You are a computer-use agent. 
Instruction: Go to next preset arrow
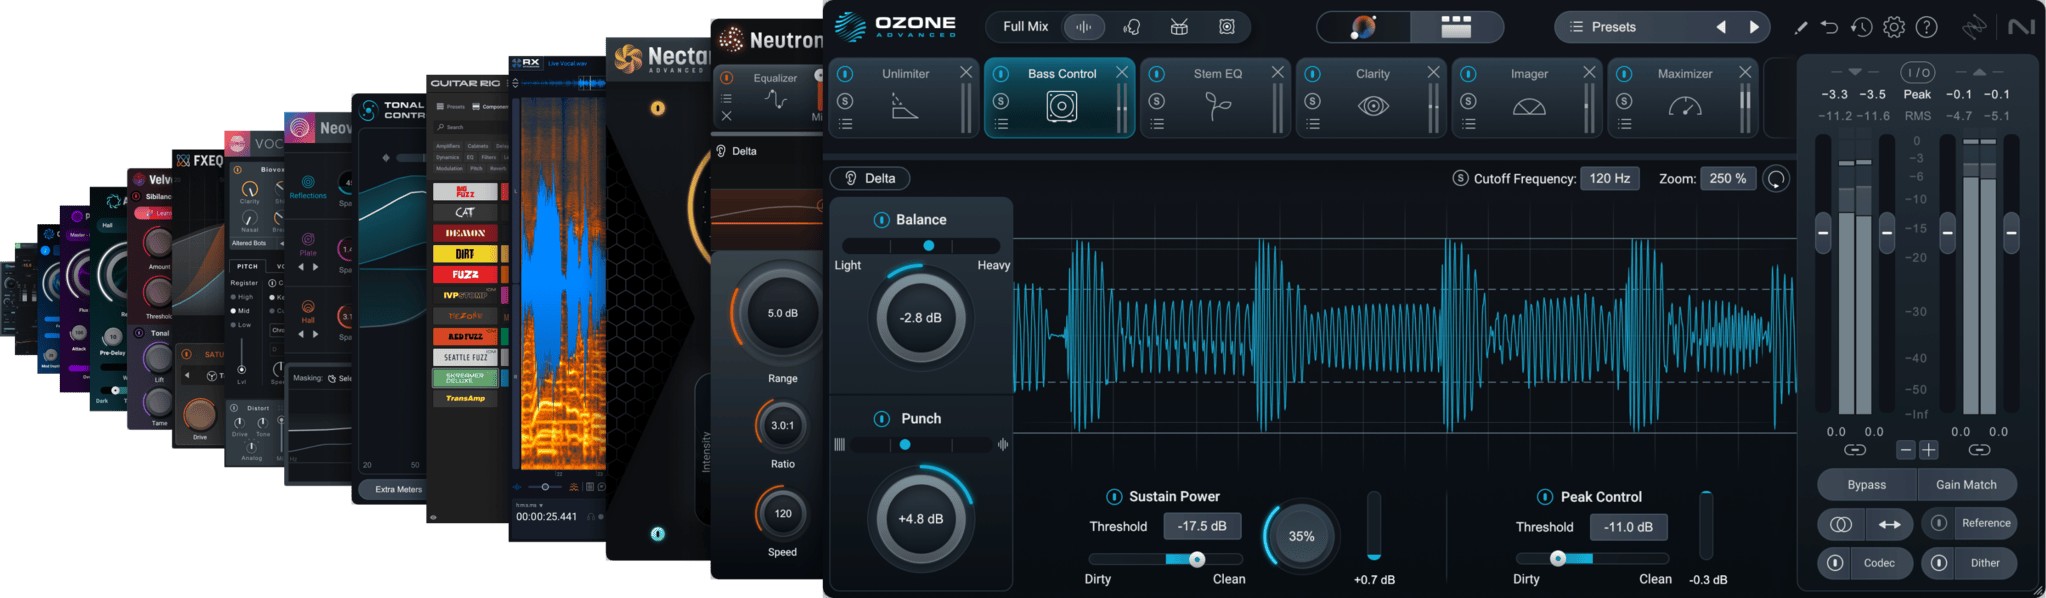1754,27
